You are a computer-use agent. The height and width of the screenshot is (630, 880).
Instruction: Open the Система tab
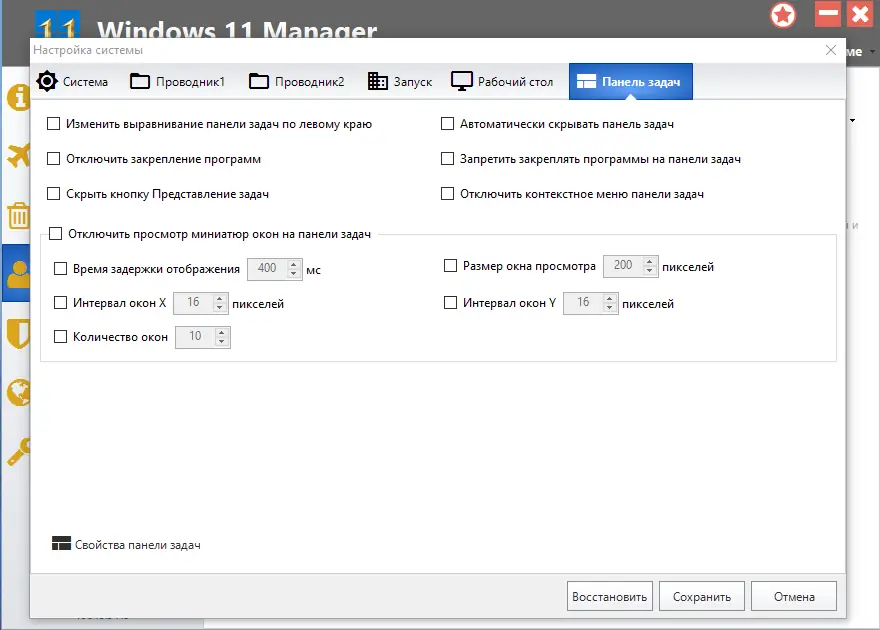(x=72, y=81)
